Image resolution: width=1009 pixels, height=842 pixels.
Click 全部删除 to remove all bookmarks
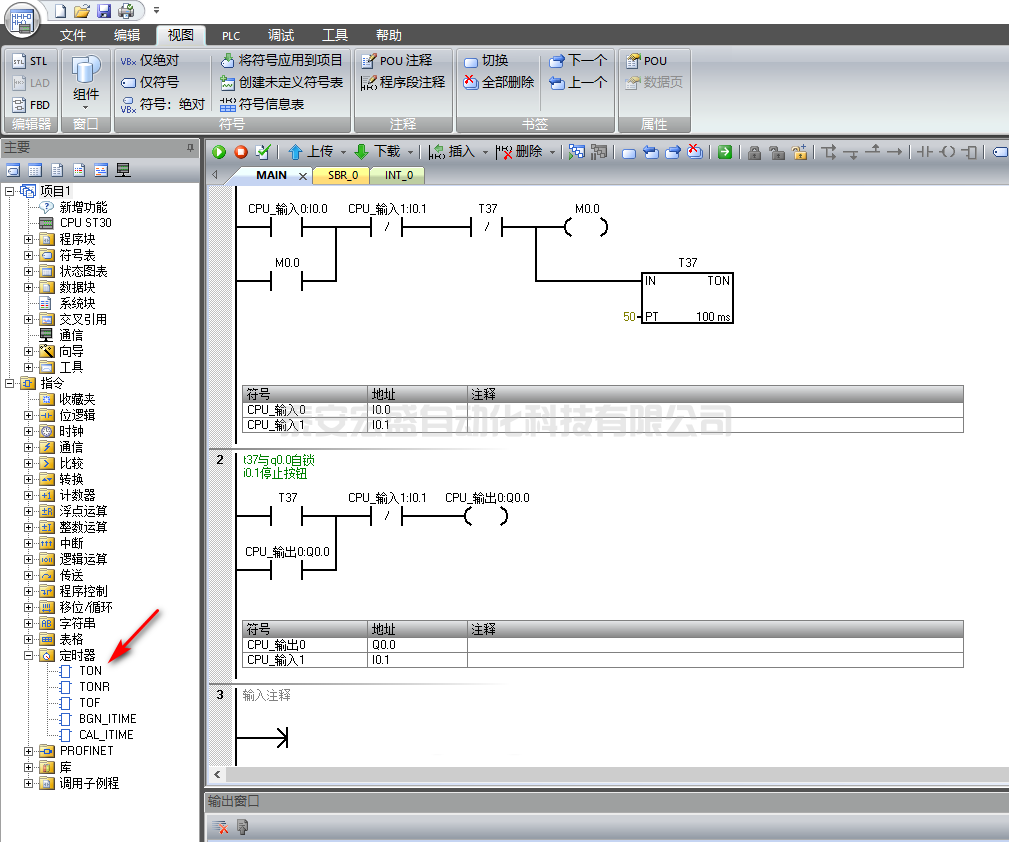click(x=505, y=80)
